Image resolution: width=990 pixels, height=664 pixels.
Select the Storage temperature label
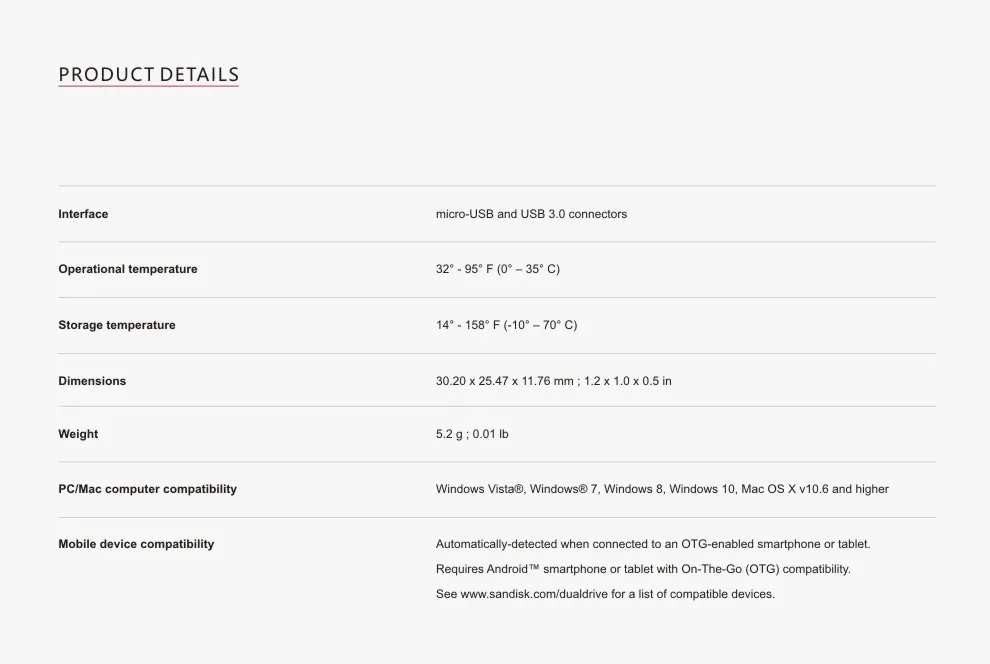(x=117, y=325)
